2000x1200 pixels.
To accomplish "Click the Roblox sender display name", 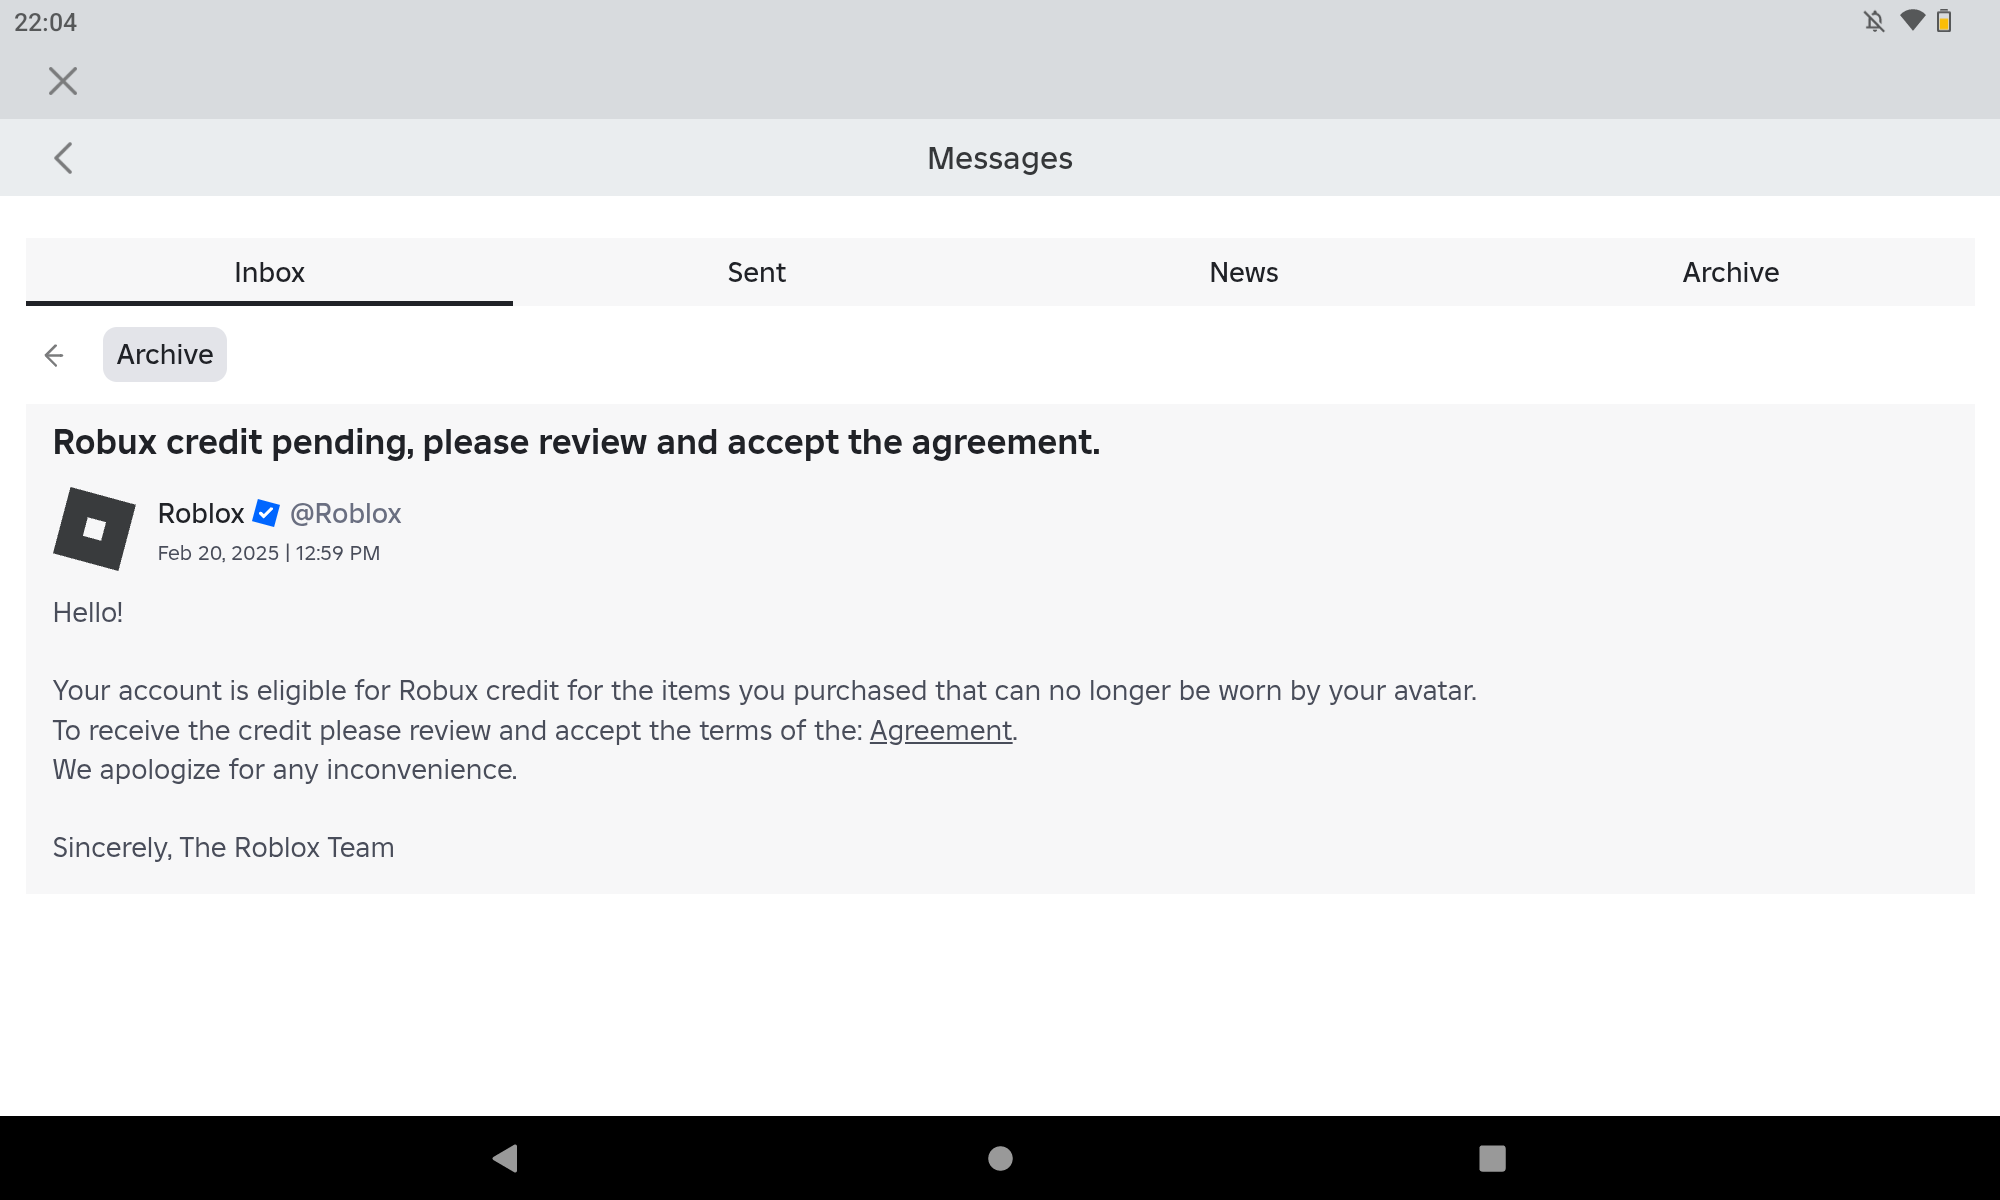I will 201,513.
